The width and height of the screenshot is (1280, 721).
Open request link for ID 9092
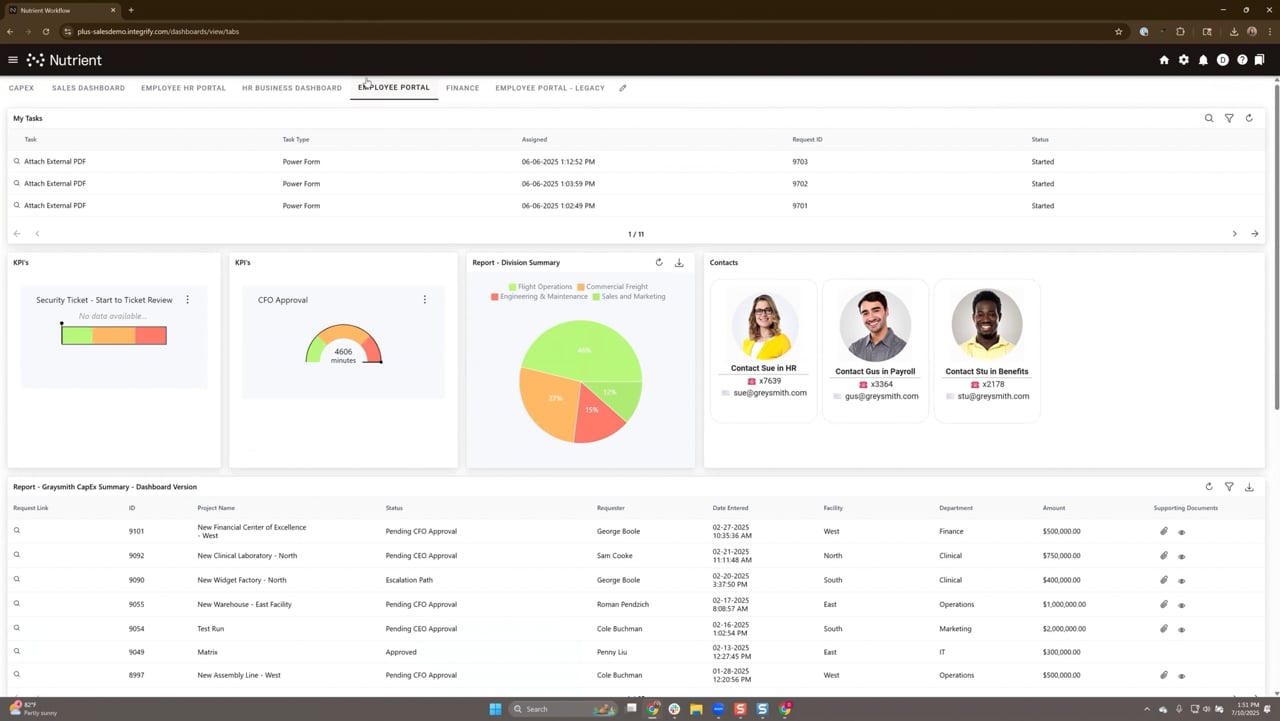[17, 555]
